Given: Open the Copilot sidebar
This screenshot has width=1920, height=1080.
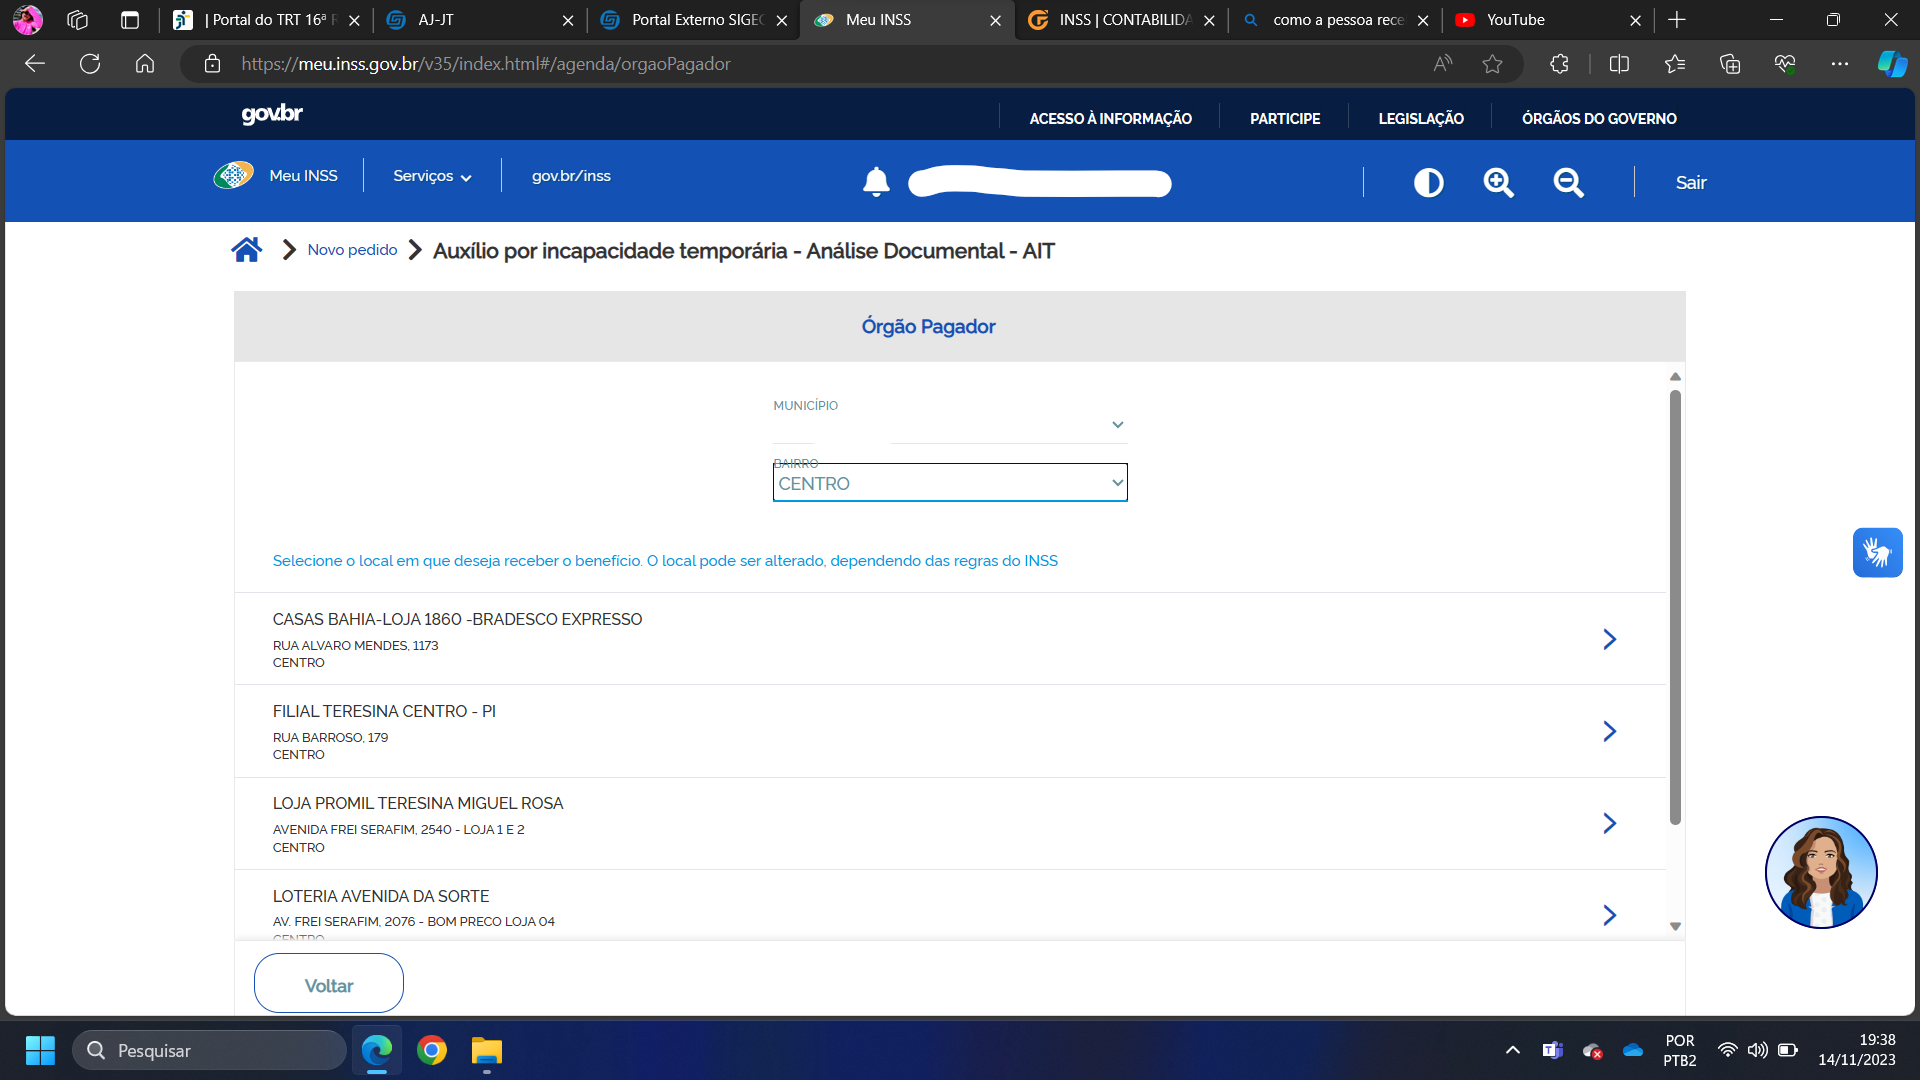Looking at the screenshot, I should tap(1892, 64).
